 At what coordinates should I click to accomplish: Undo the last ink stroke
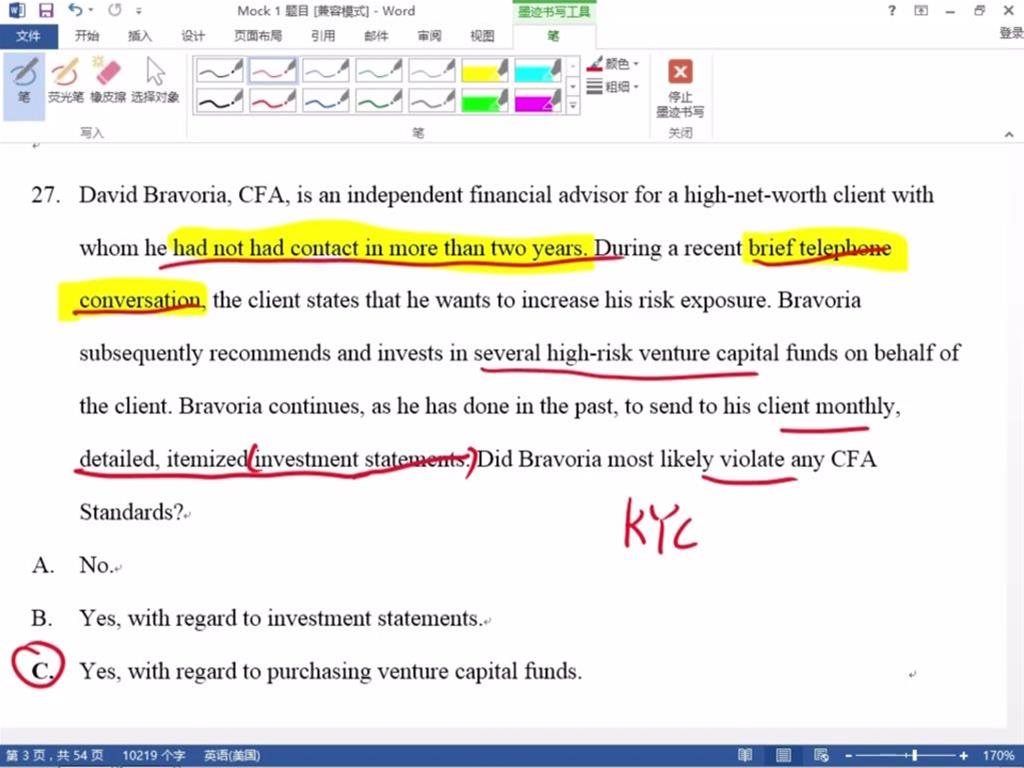[x=76, y=11]
